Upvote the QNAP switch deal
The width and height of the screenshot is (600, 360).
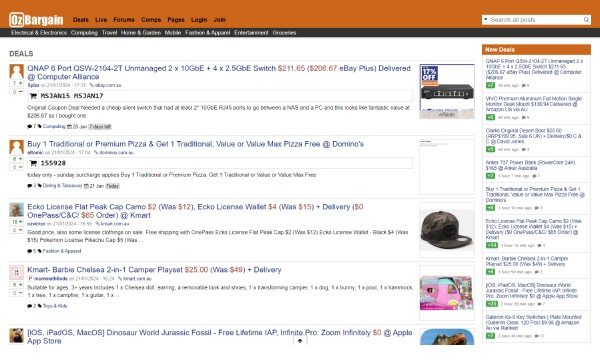click(20, 83)
